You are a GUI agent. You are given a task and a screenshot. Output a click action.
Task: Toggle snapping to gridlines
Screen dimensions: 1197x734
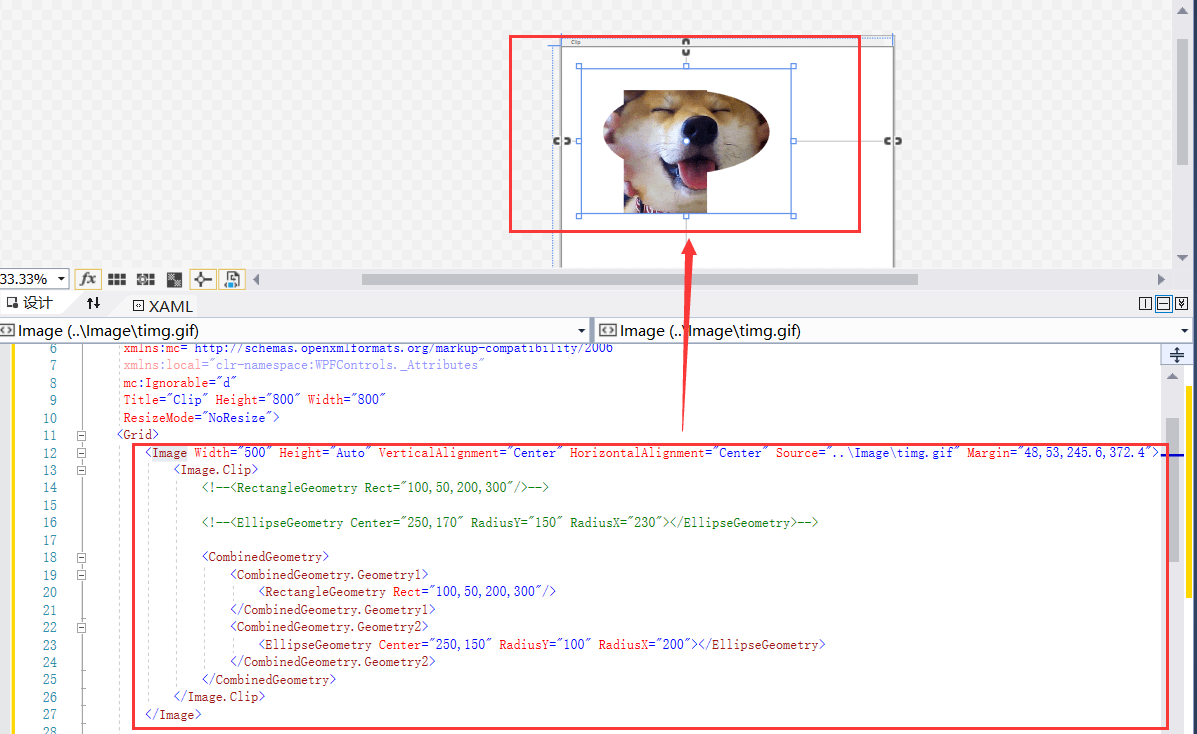pos(145,278)
